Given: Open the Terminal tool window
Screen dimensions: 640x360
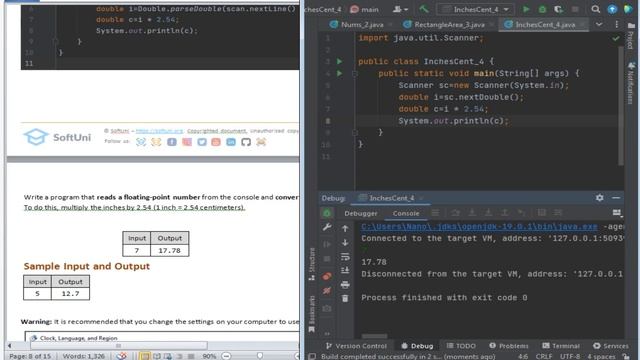Looking at the screenshot, I should pos(561,346).
